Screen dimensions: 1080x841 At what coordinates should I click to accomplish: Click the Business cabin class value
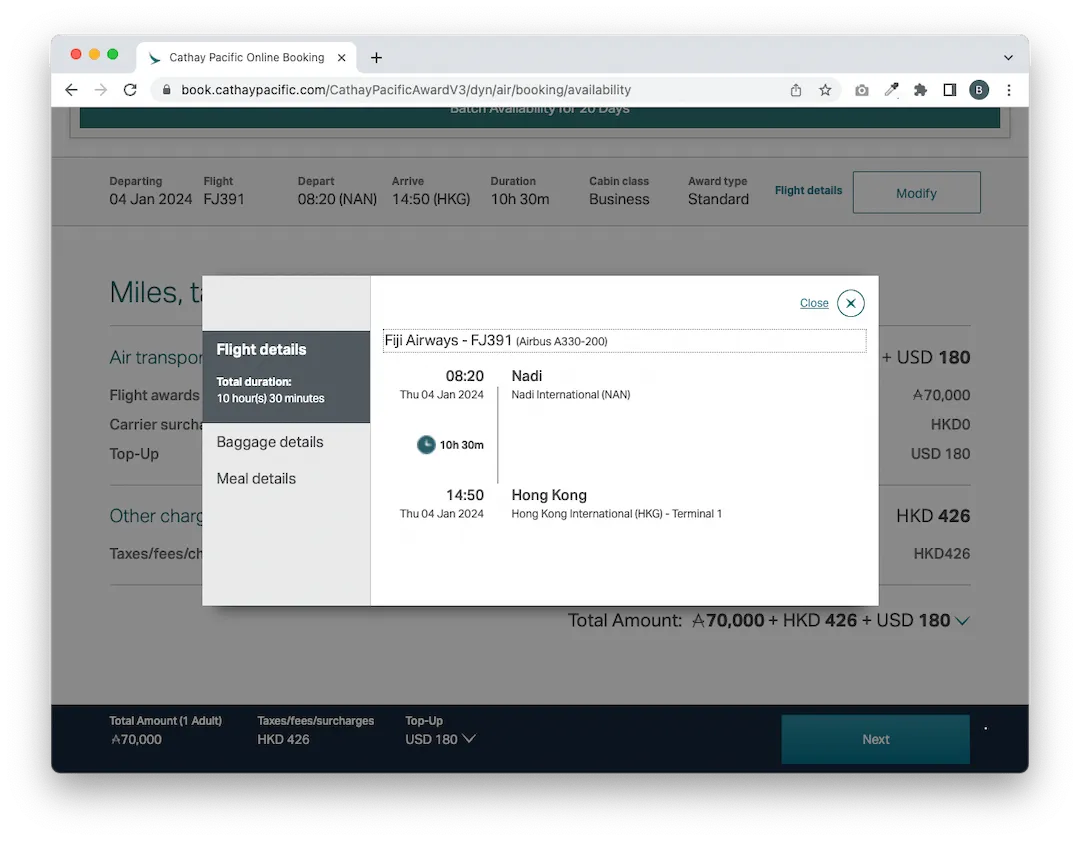[x=619, y=199]
